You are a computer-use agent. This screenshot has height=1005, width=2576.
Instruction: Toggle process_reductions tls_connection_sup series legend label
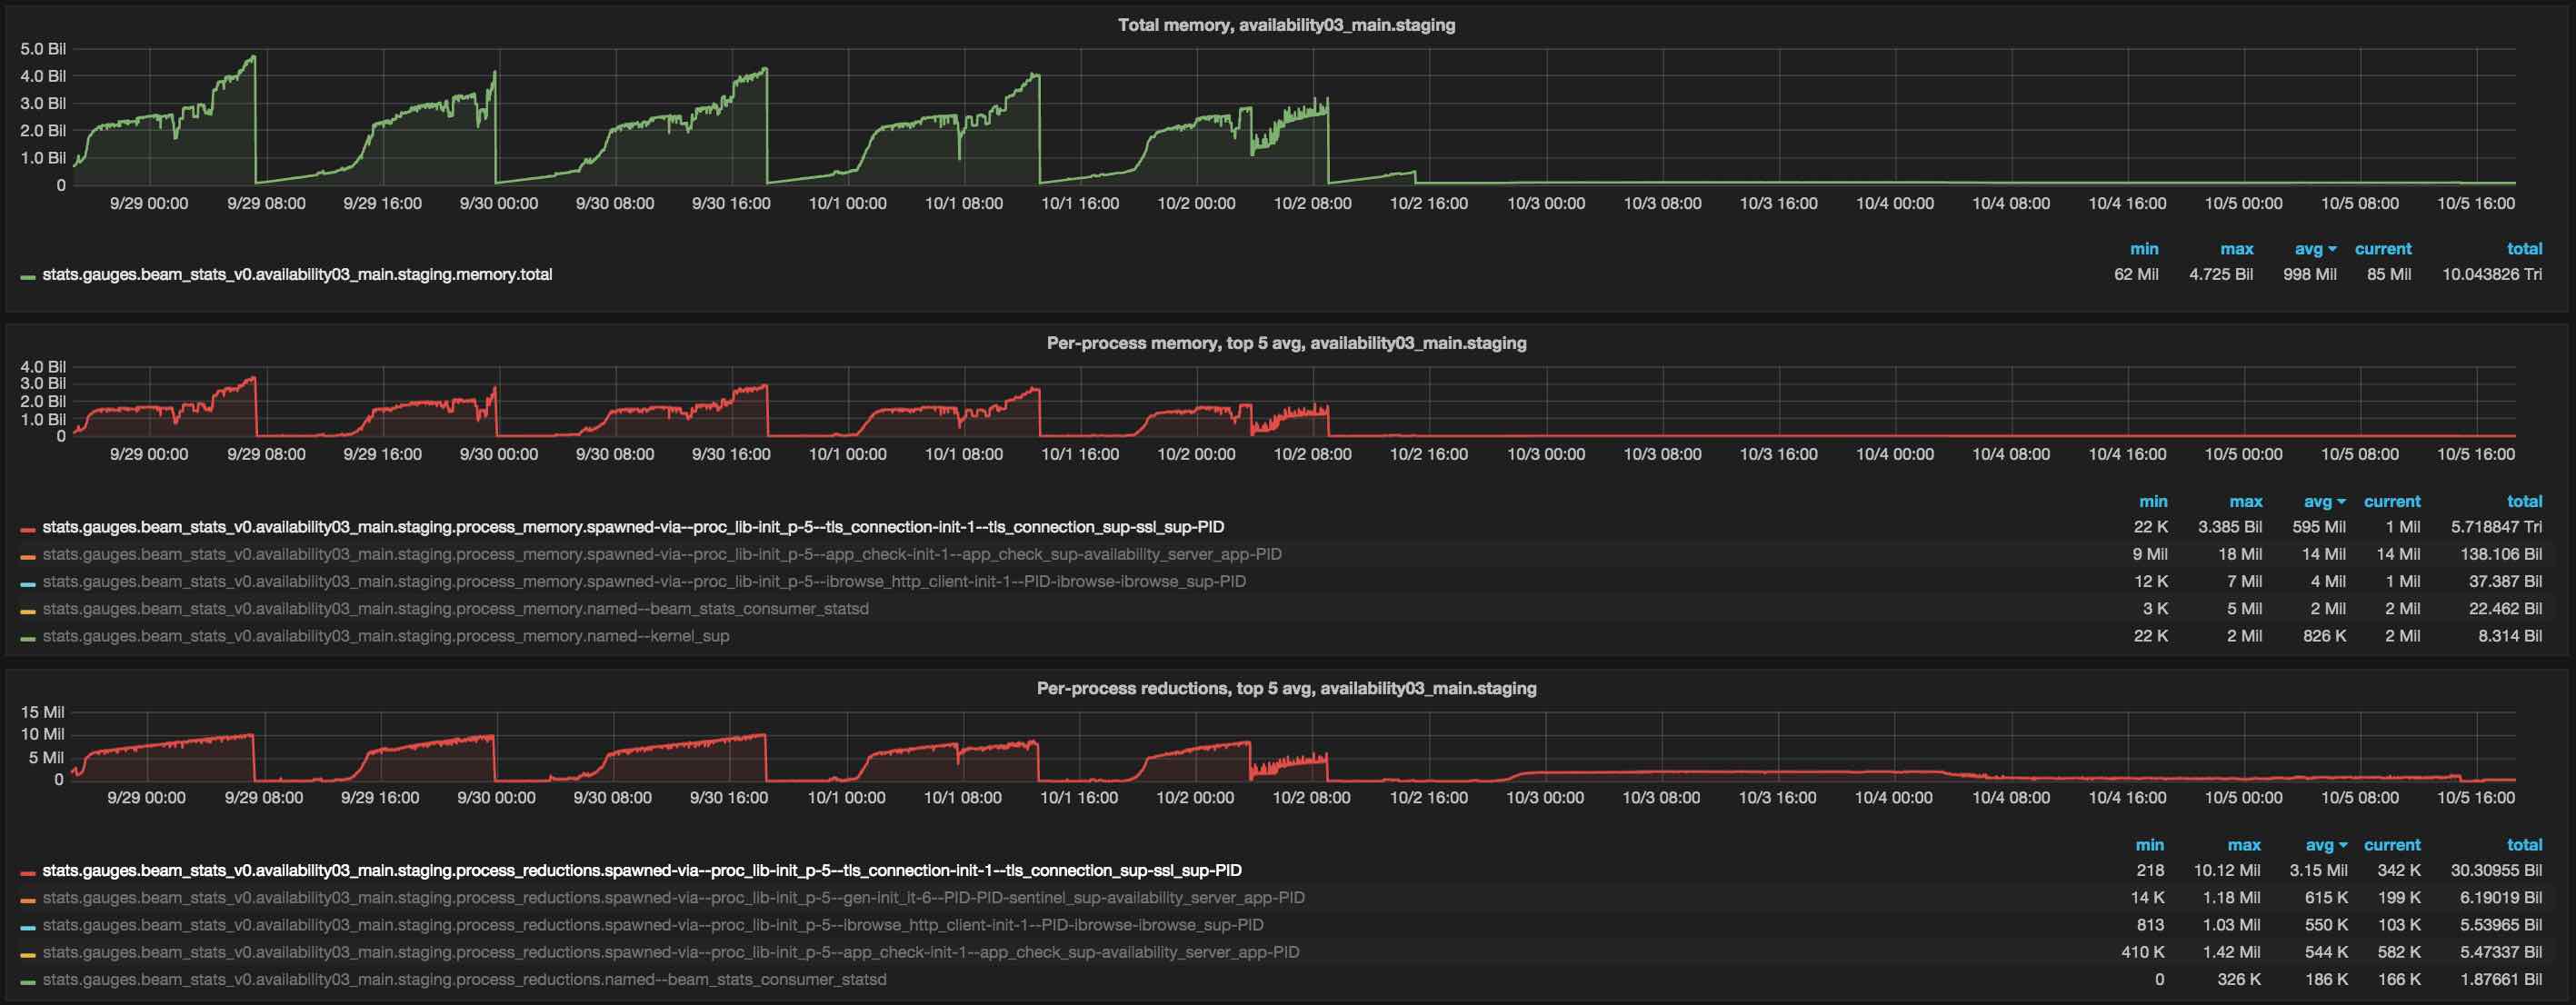click(x=642, y=870)
